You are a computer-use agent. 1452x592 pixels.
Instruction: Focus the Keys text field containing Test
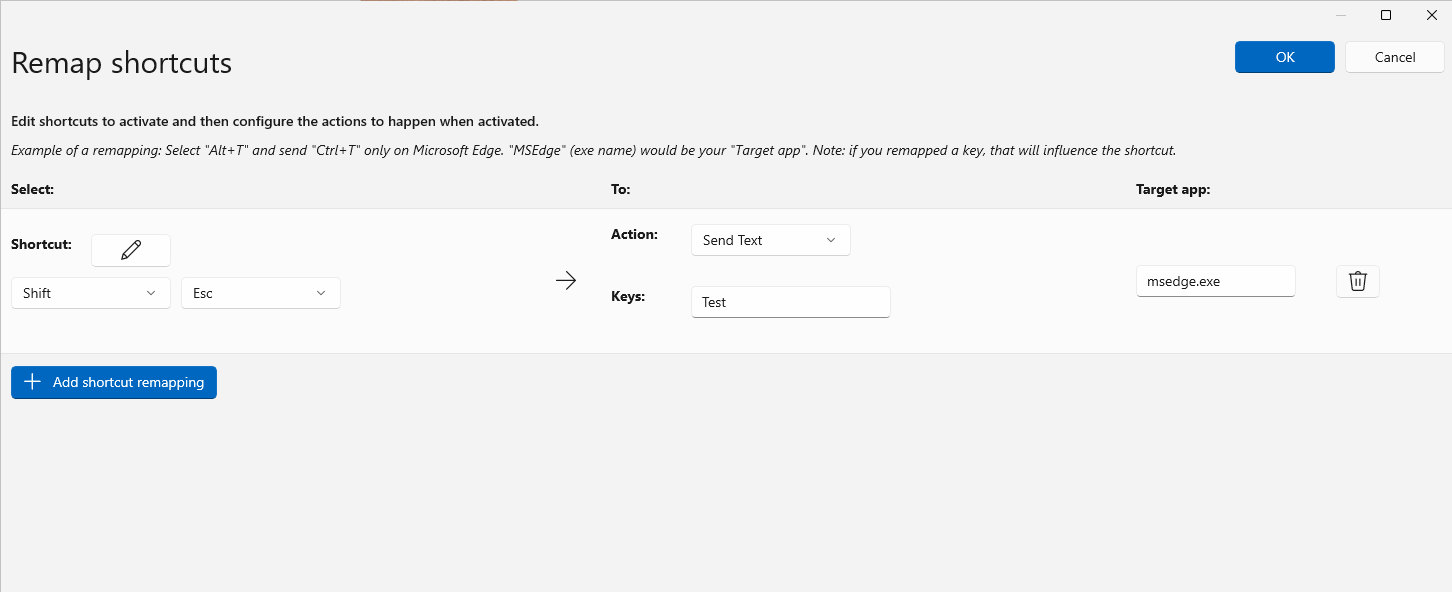[x=790, y=302]
